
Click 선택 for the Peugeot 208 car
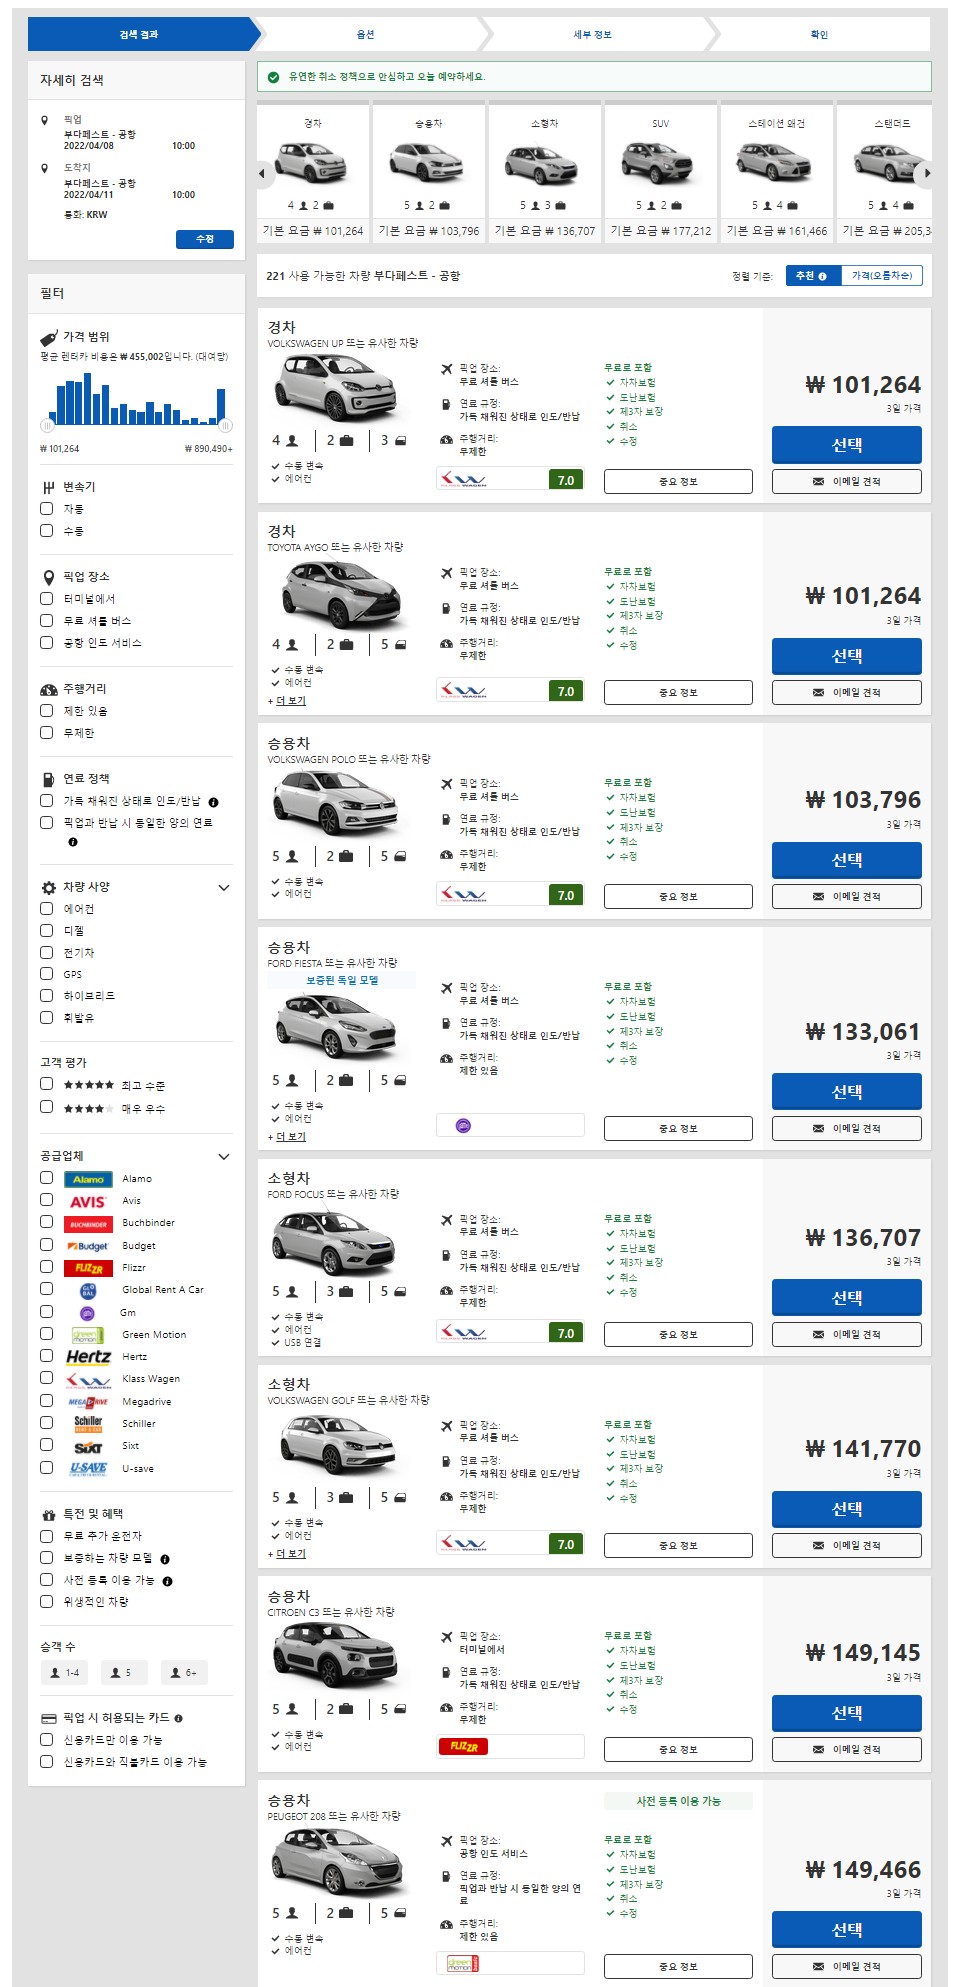(x=846, y=1929)
